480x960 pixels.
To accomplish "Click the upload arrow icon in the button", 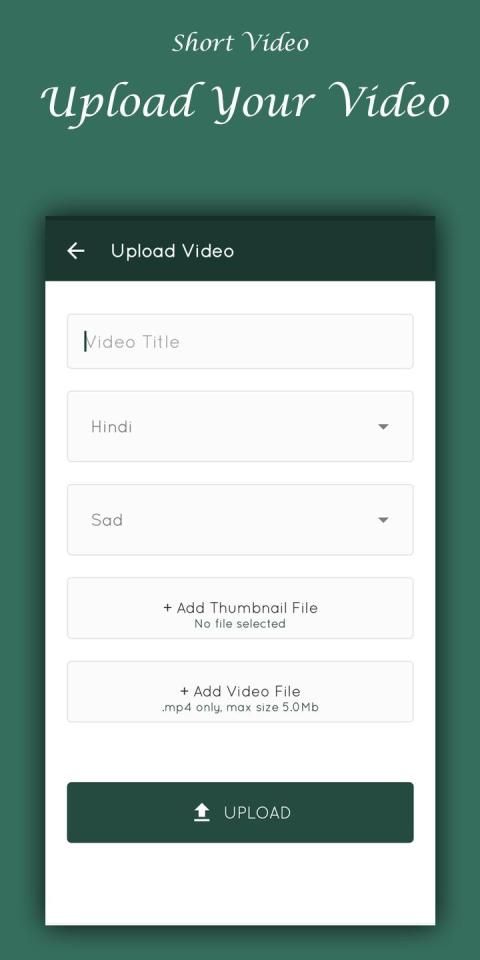I will [x=201, y=812].
